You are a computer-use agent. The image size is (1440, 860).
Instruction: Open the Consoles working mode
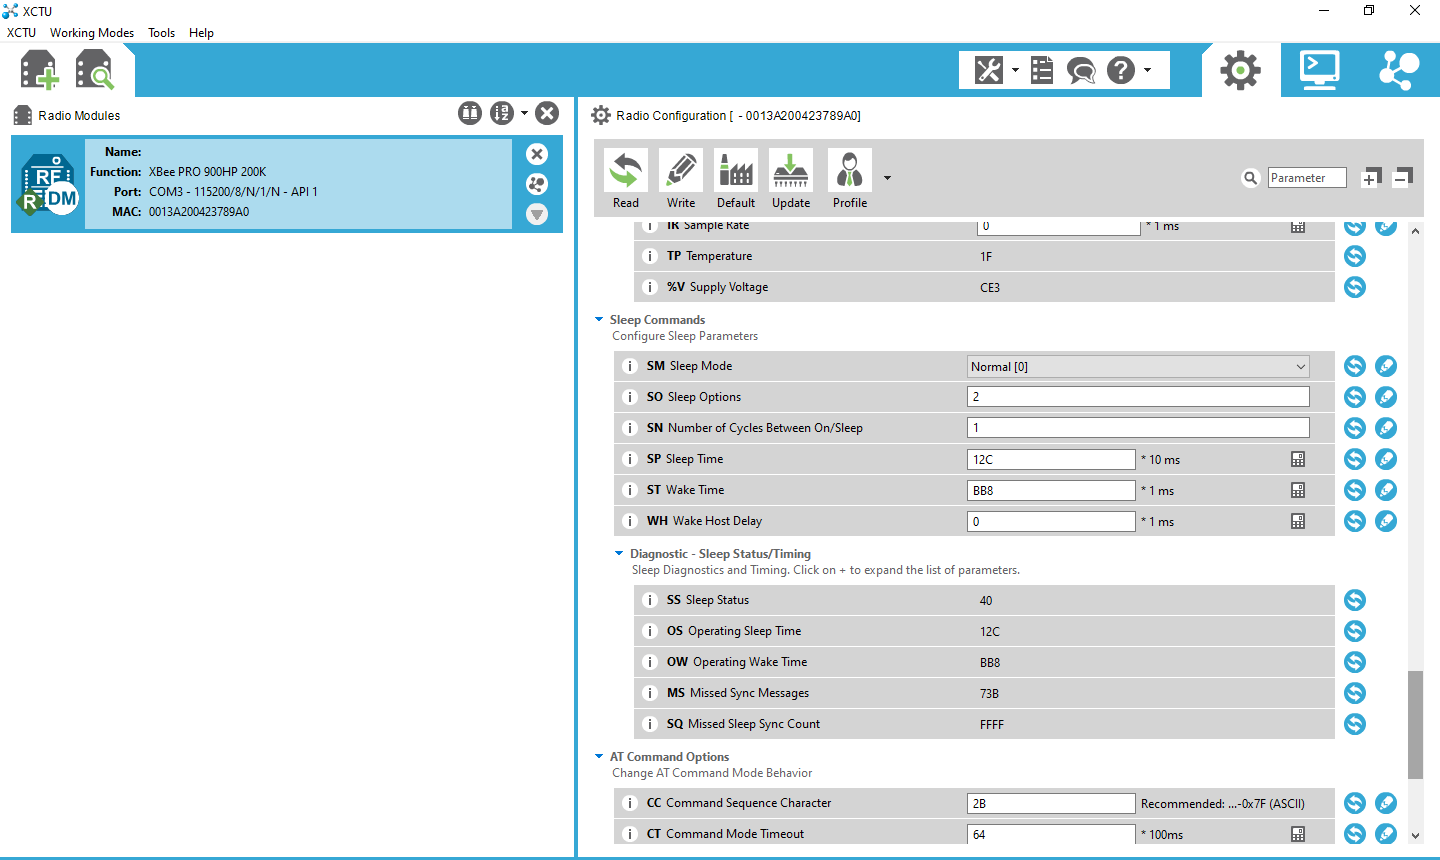[x=1319, y=70]
